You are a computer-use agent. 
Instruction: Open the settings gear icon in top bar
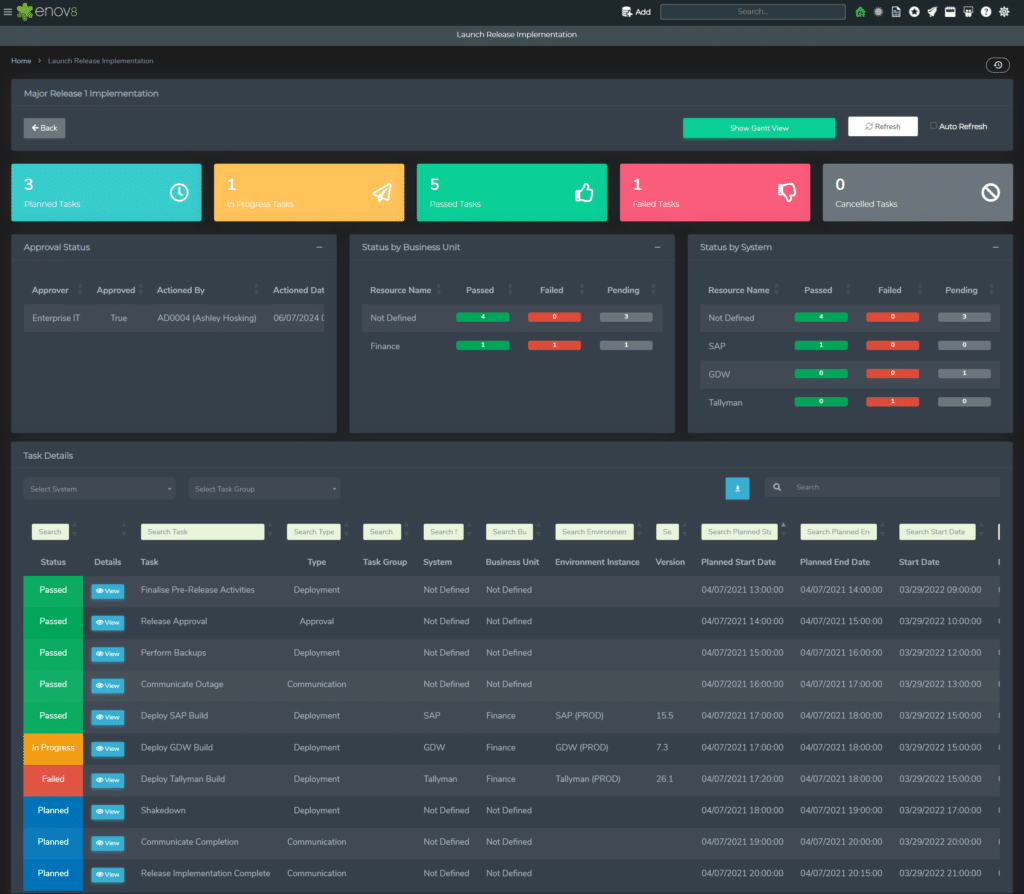pos(1004,12)
